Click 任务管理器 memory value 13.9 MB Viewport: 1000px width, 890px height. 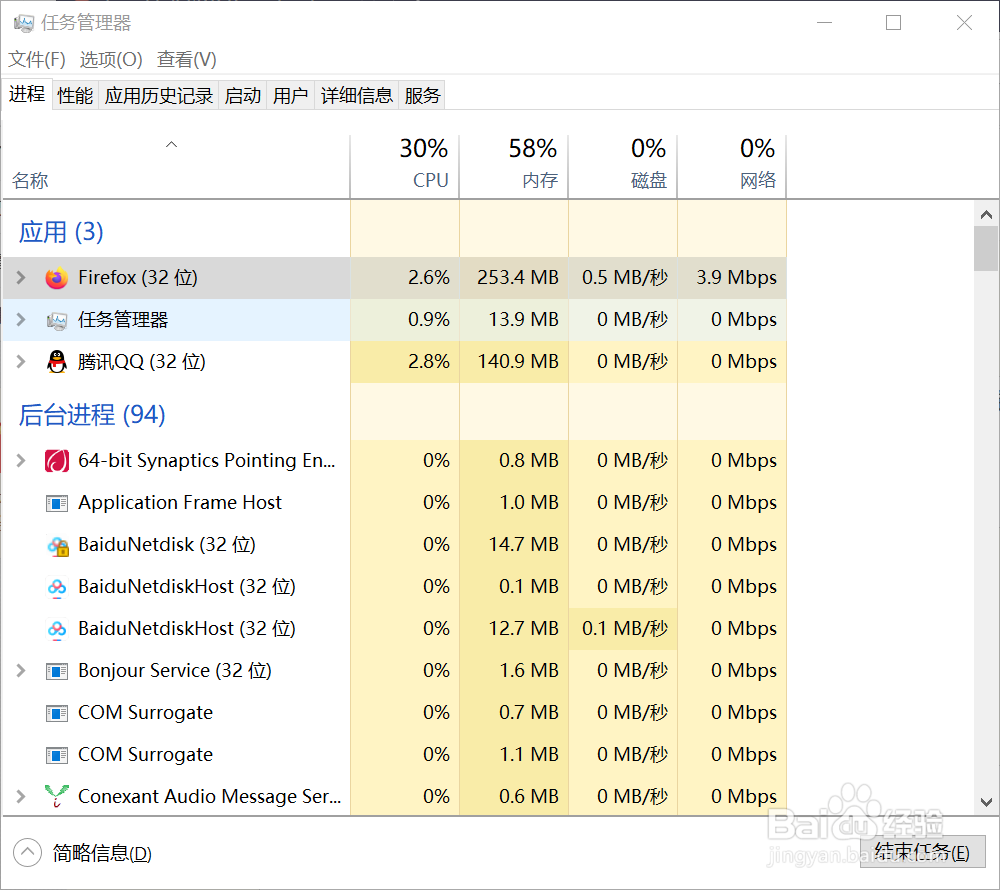coord(524,319)
